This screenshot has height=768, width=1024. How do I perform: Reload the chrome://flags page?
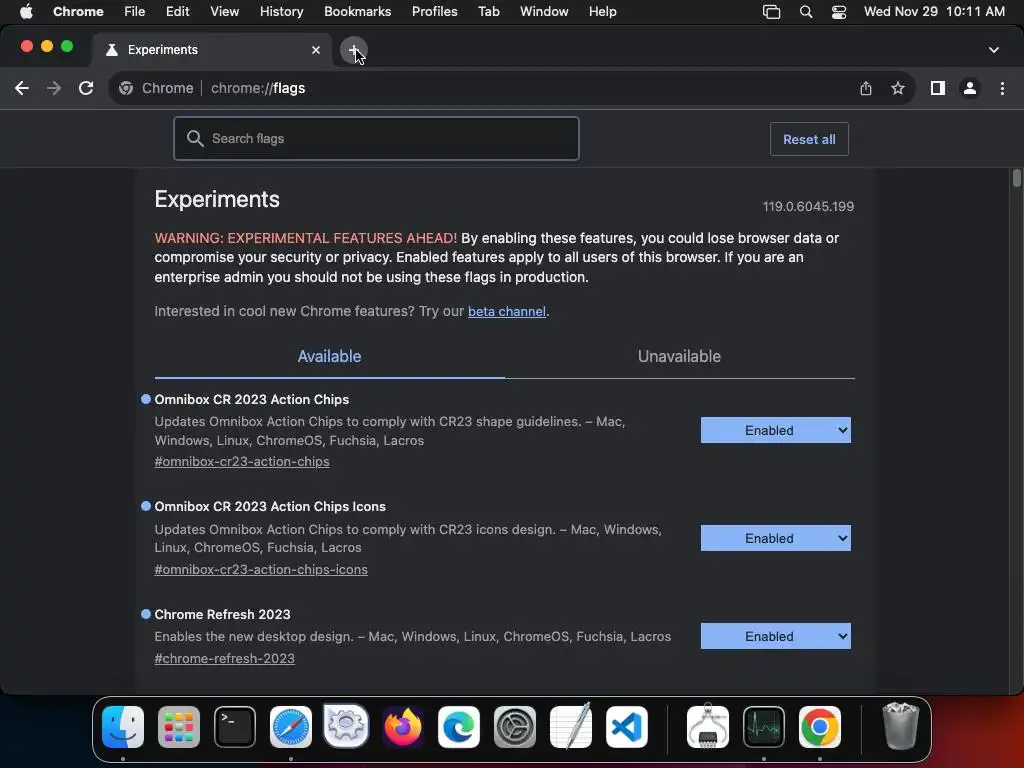tap(86, 88)
